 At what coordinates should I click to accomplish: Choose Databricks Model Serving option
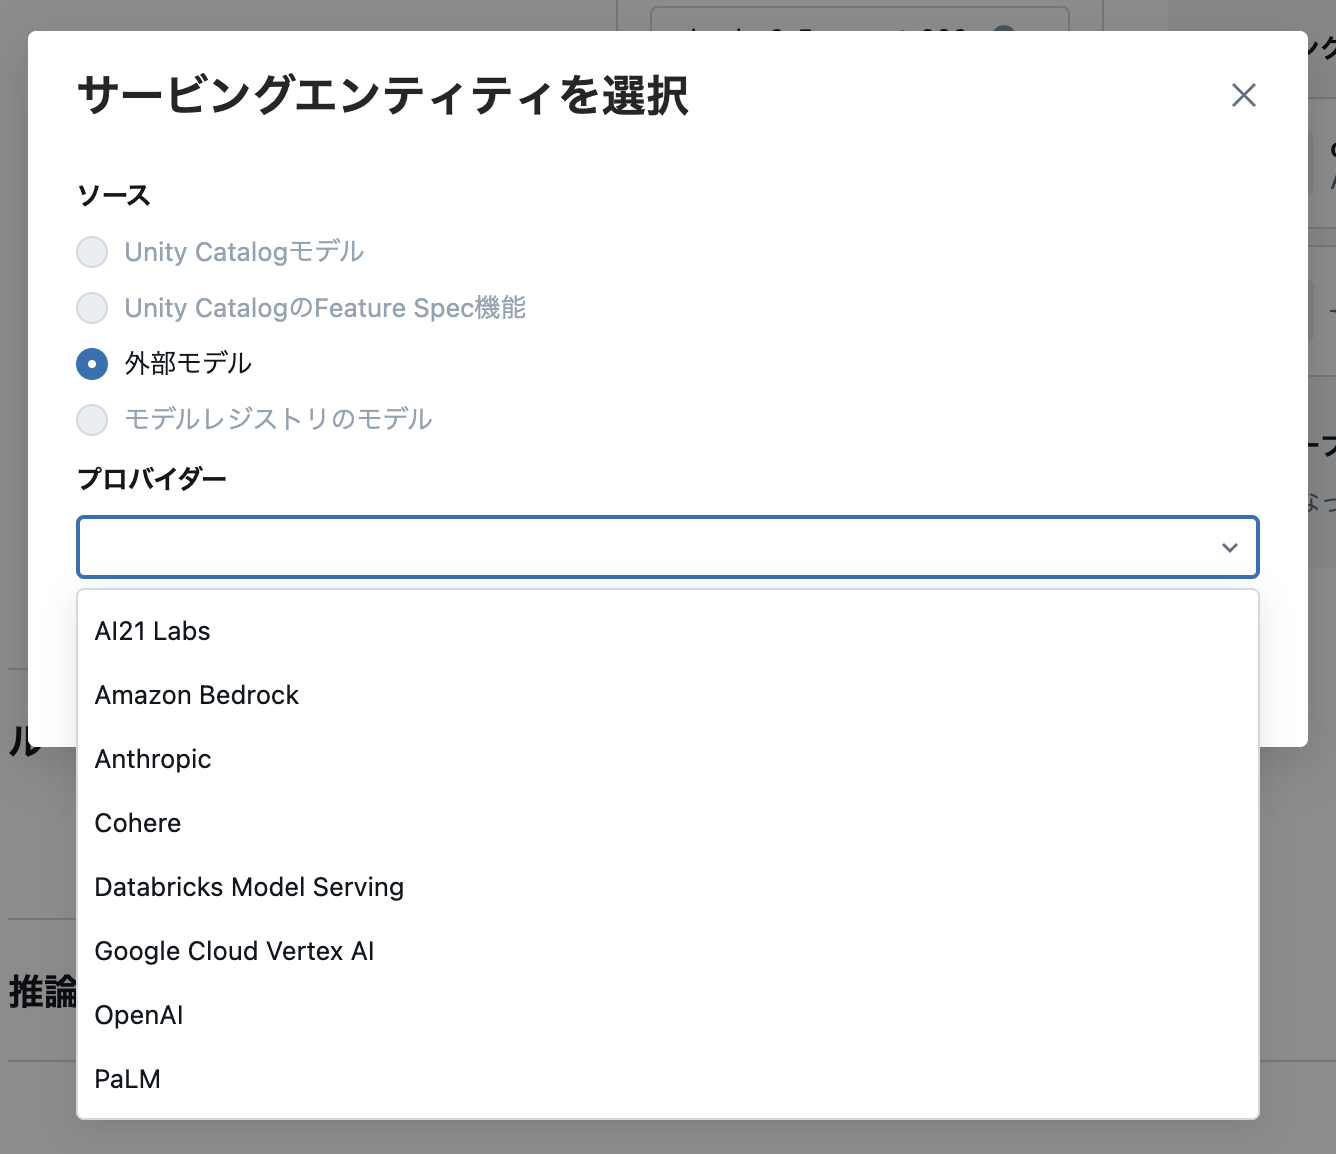(x=667, y=887)
